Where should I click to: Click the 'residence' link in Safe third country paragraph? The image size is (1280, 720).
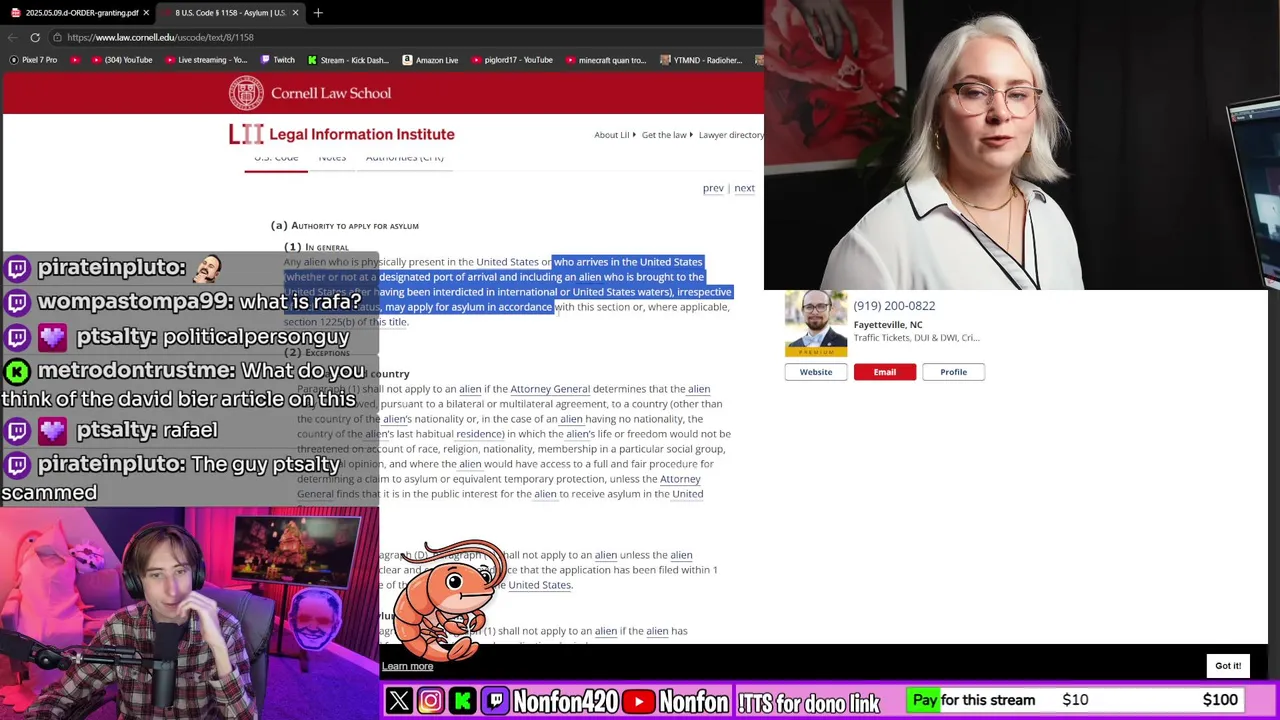[479, 434]
